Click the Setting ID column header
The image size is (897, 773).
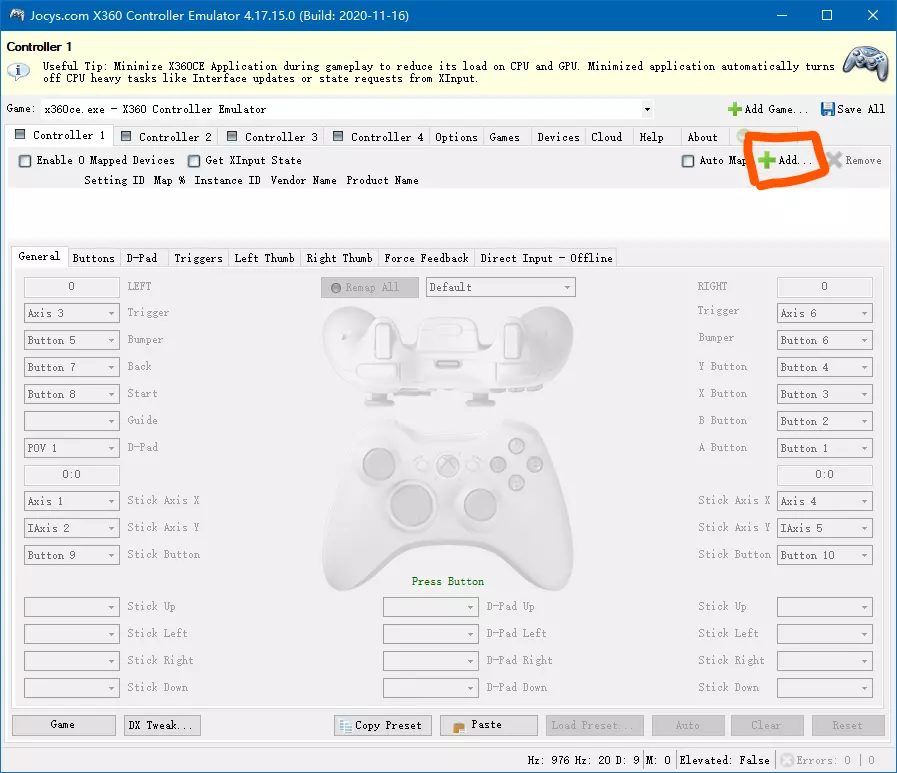pyautogui.click(x=114, y=180)
